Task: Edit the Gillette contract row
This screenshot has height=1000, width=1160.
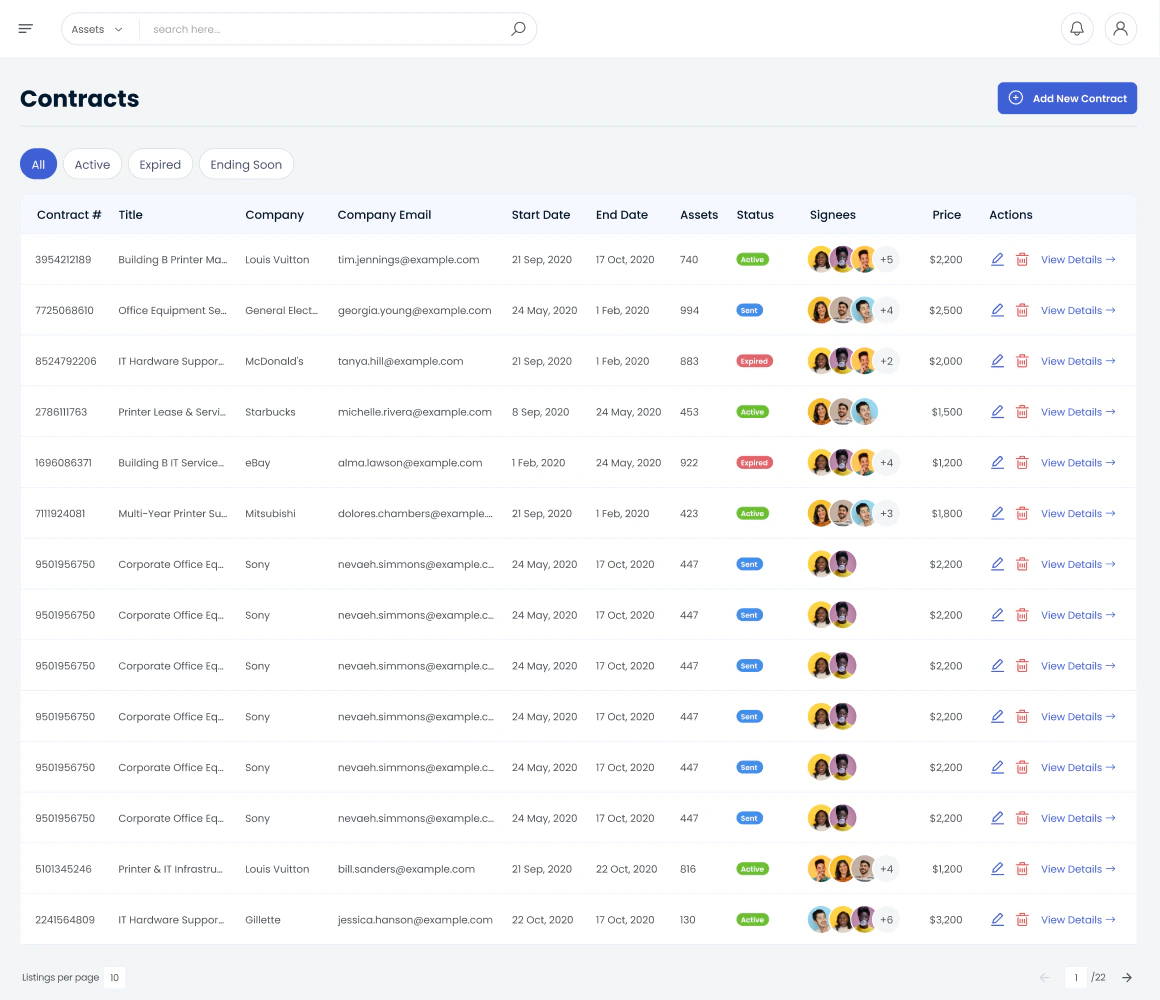Action: click(x=997, y=920)
